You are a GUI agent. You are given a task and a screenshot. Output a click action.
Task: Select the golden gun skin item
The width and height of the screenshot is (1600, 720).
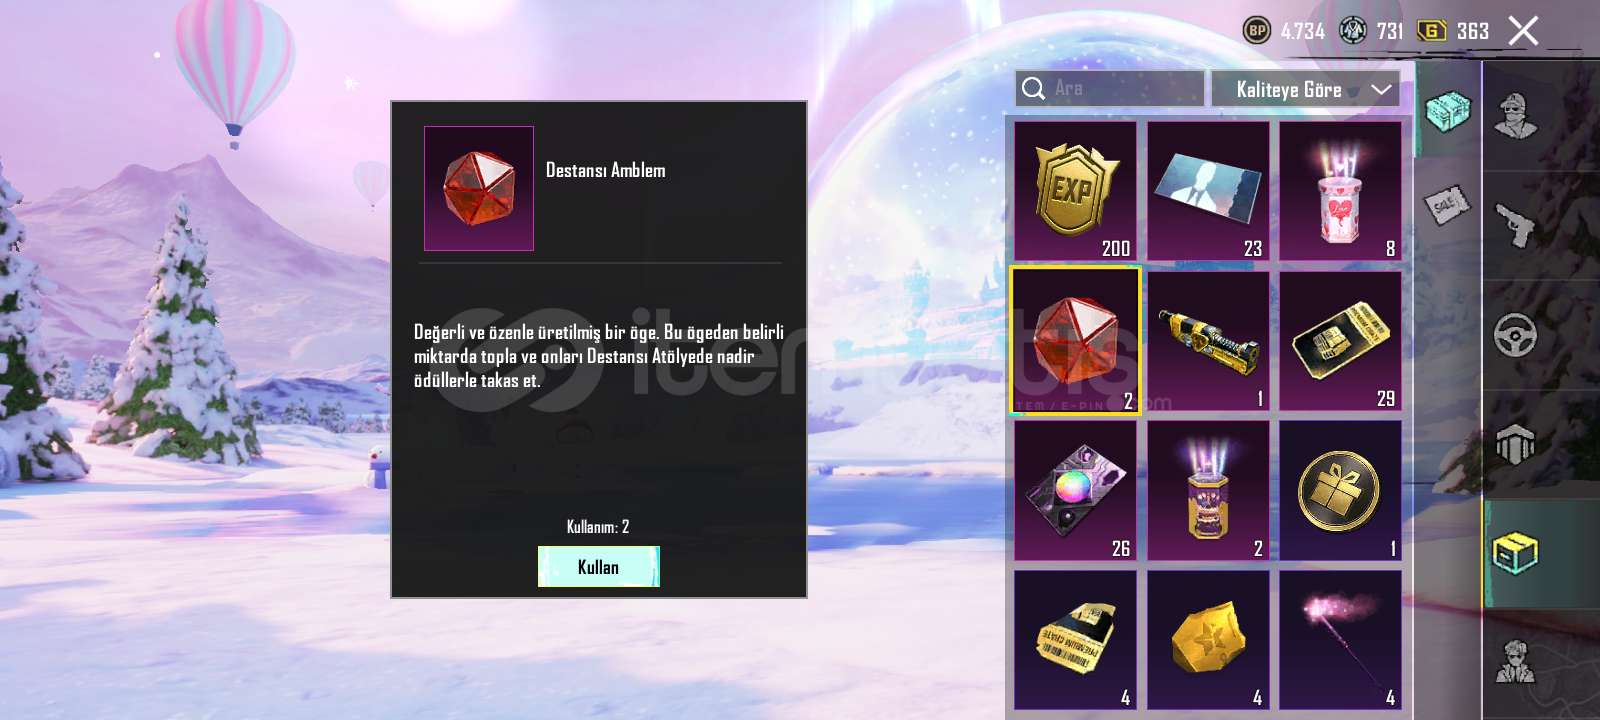tap(1208, 341)
